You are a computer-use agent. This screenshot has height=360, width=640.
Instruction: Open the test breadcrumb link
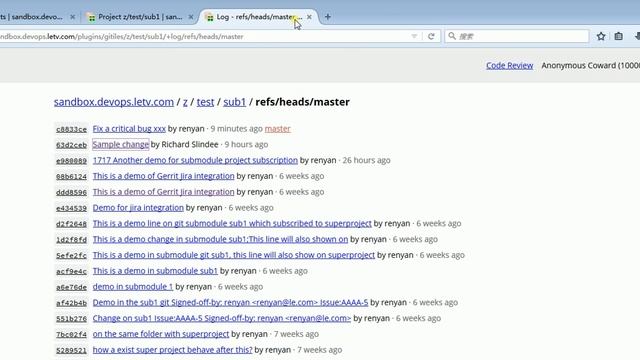pyautogui.click(x=205, y=102)
